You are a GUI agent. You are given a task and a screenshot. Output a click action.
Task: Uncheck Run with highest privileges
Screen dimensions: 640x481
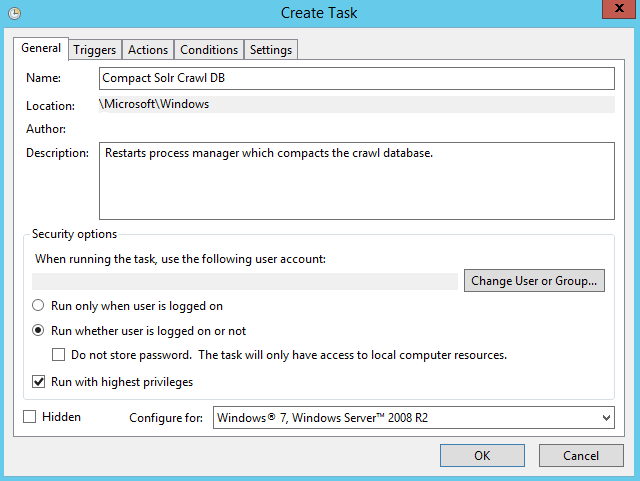(38, 382)
